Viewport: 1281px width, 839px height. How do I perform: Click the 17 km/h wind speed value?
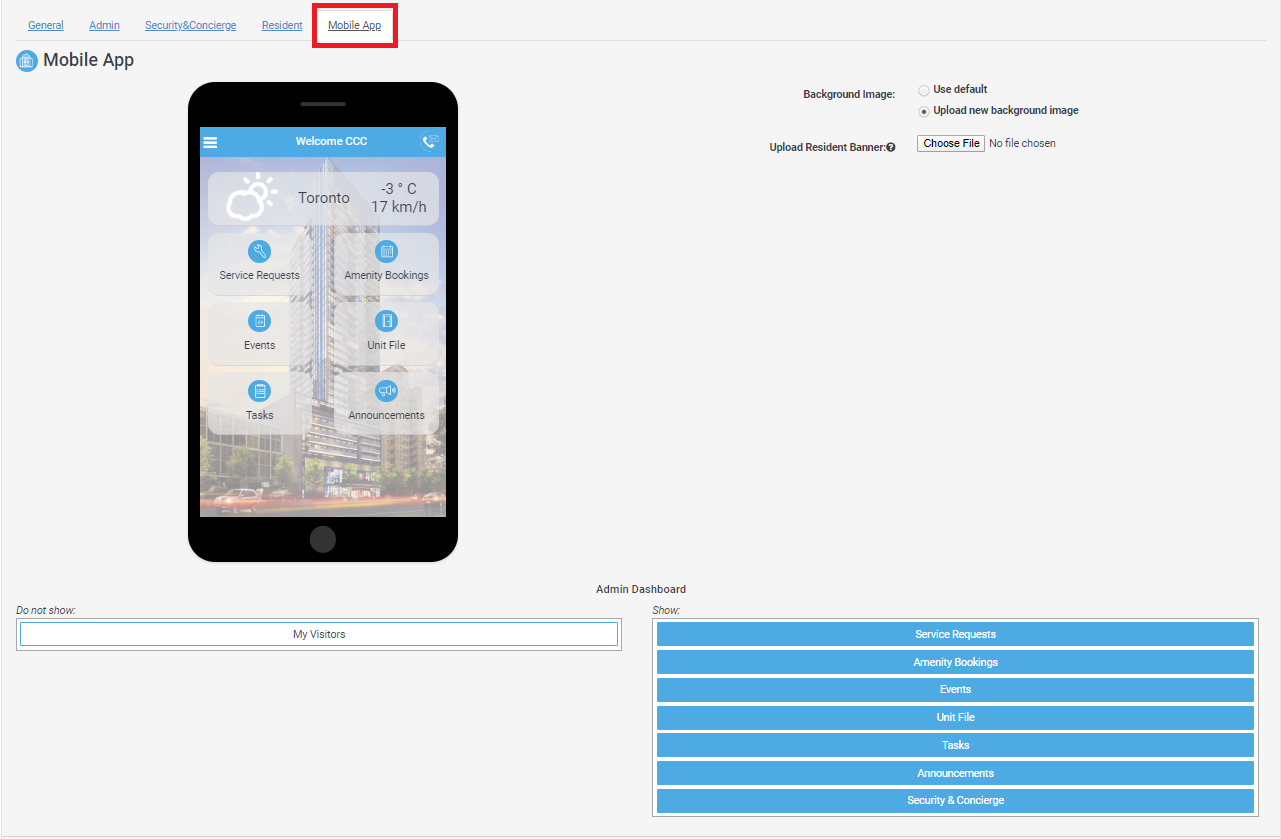click(399, 207)
